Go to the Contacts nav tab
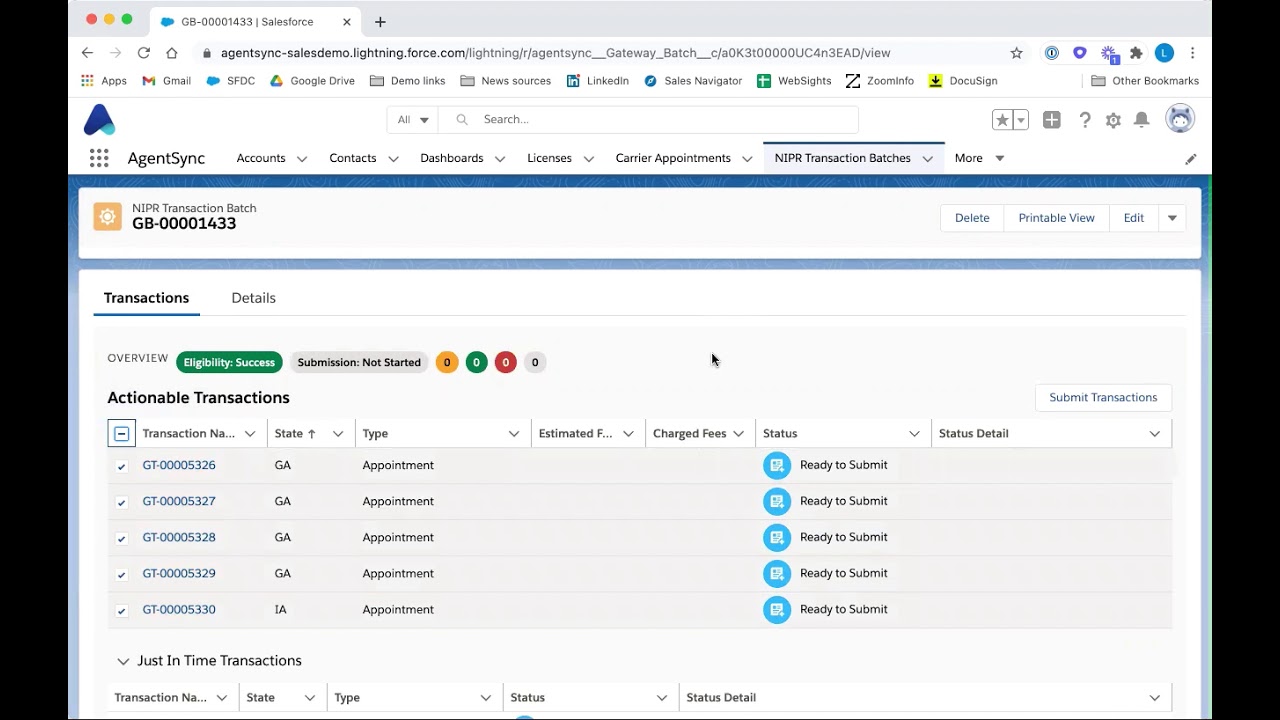The width and height of the screenshot is (1280, 720). click(x=353, y=158)
